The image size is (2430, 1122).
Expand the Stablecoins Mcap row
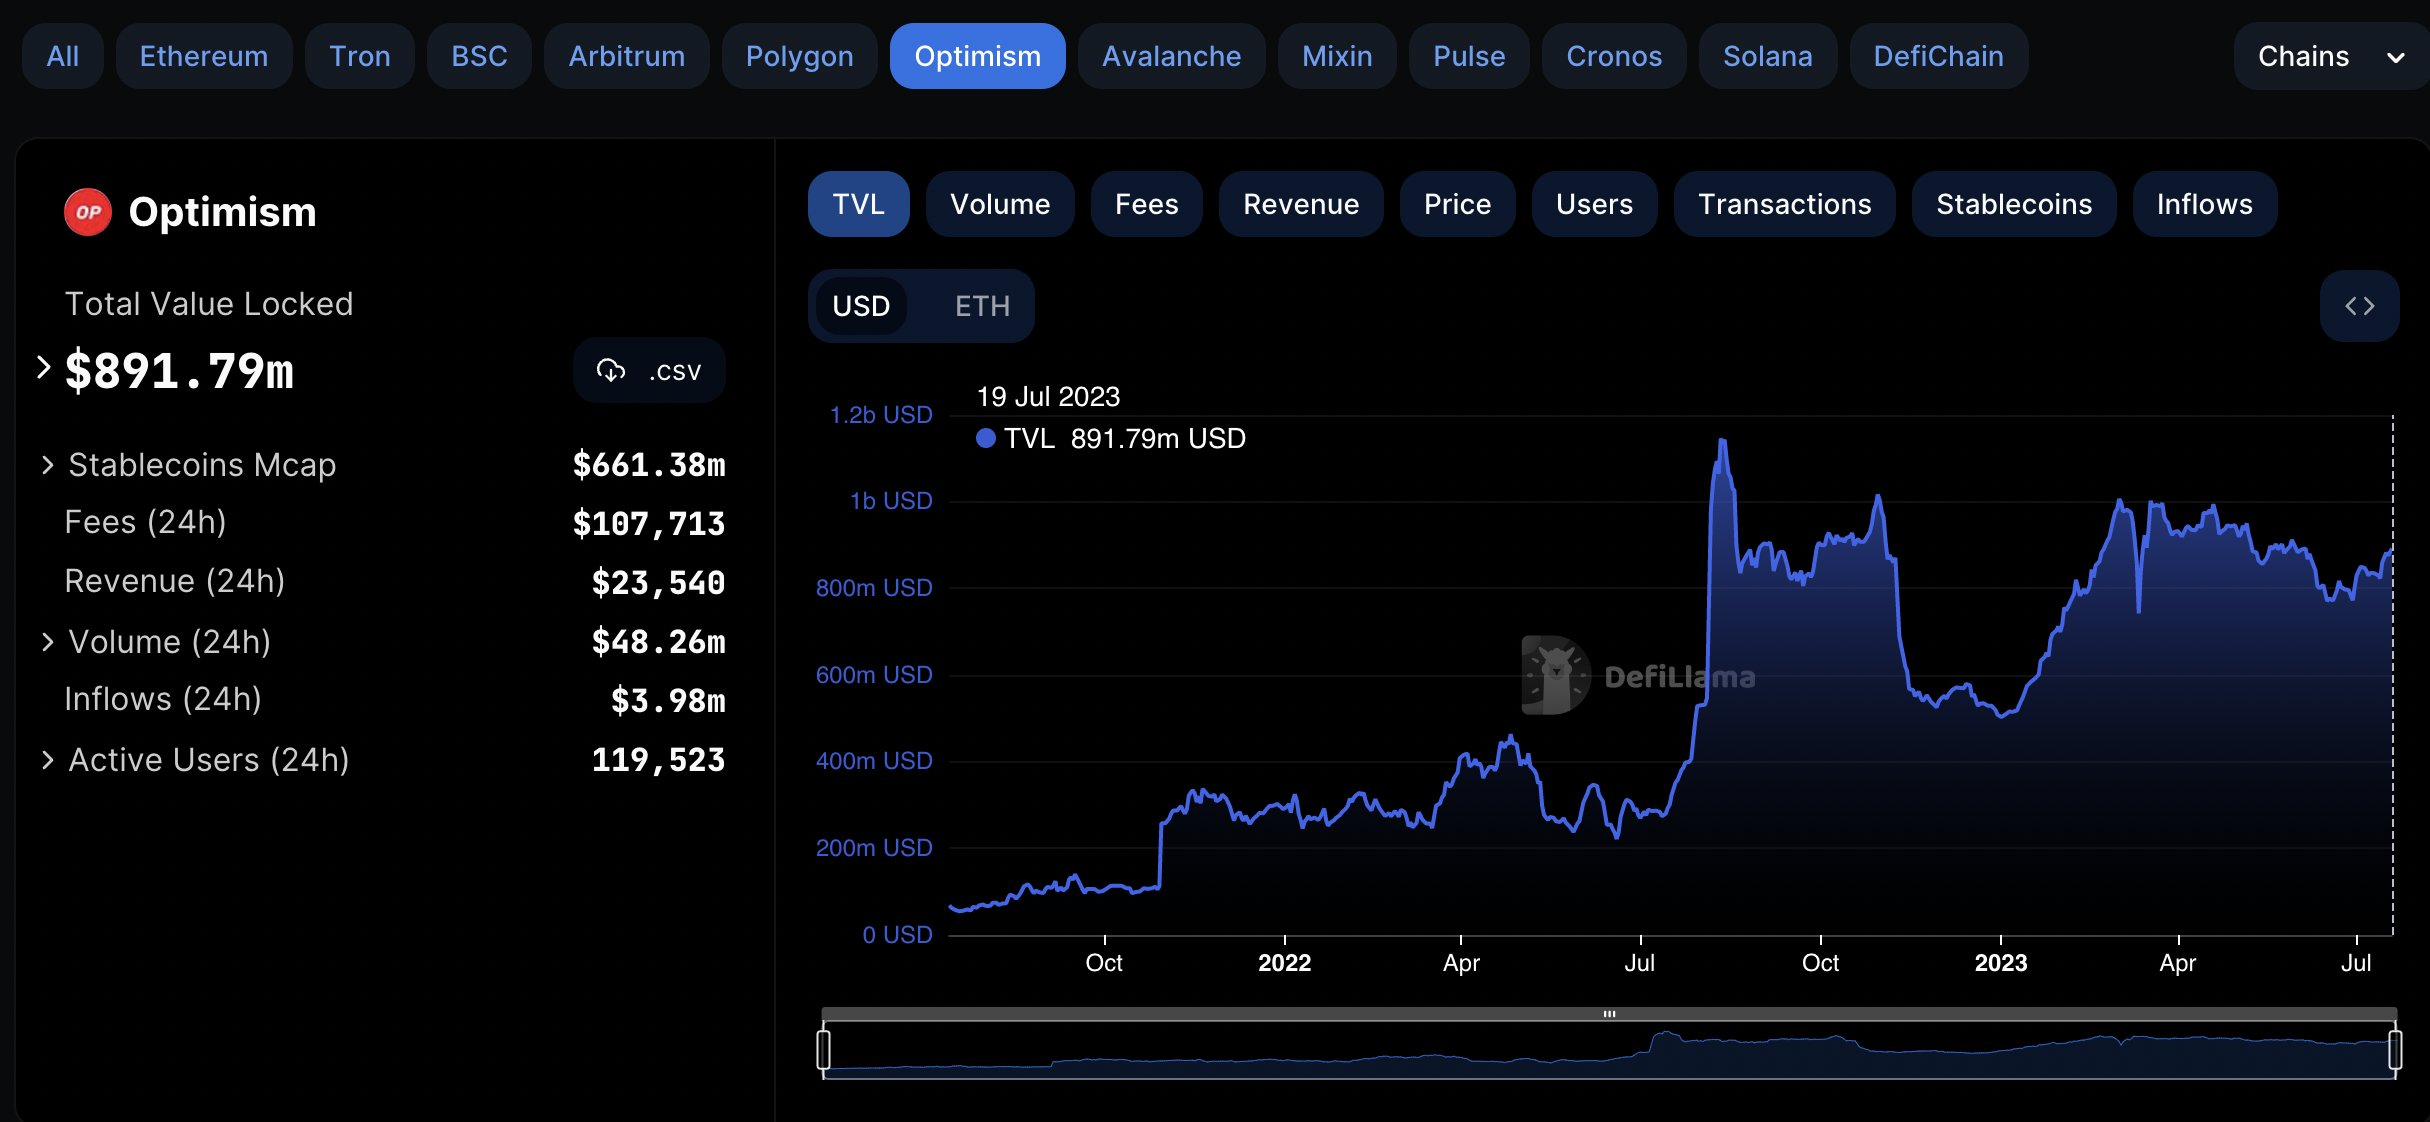tap(47, 465)
